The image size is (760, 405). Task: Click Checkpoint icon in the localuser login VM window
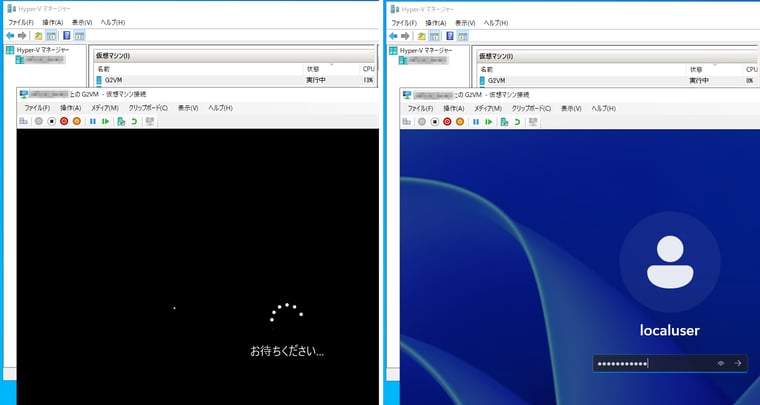504,122
